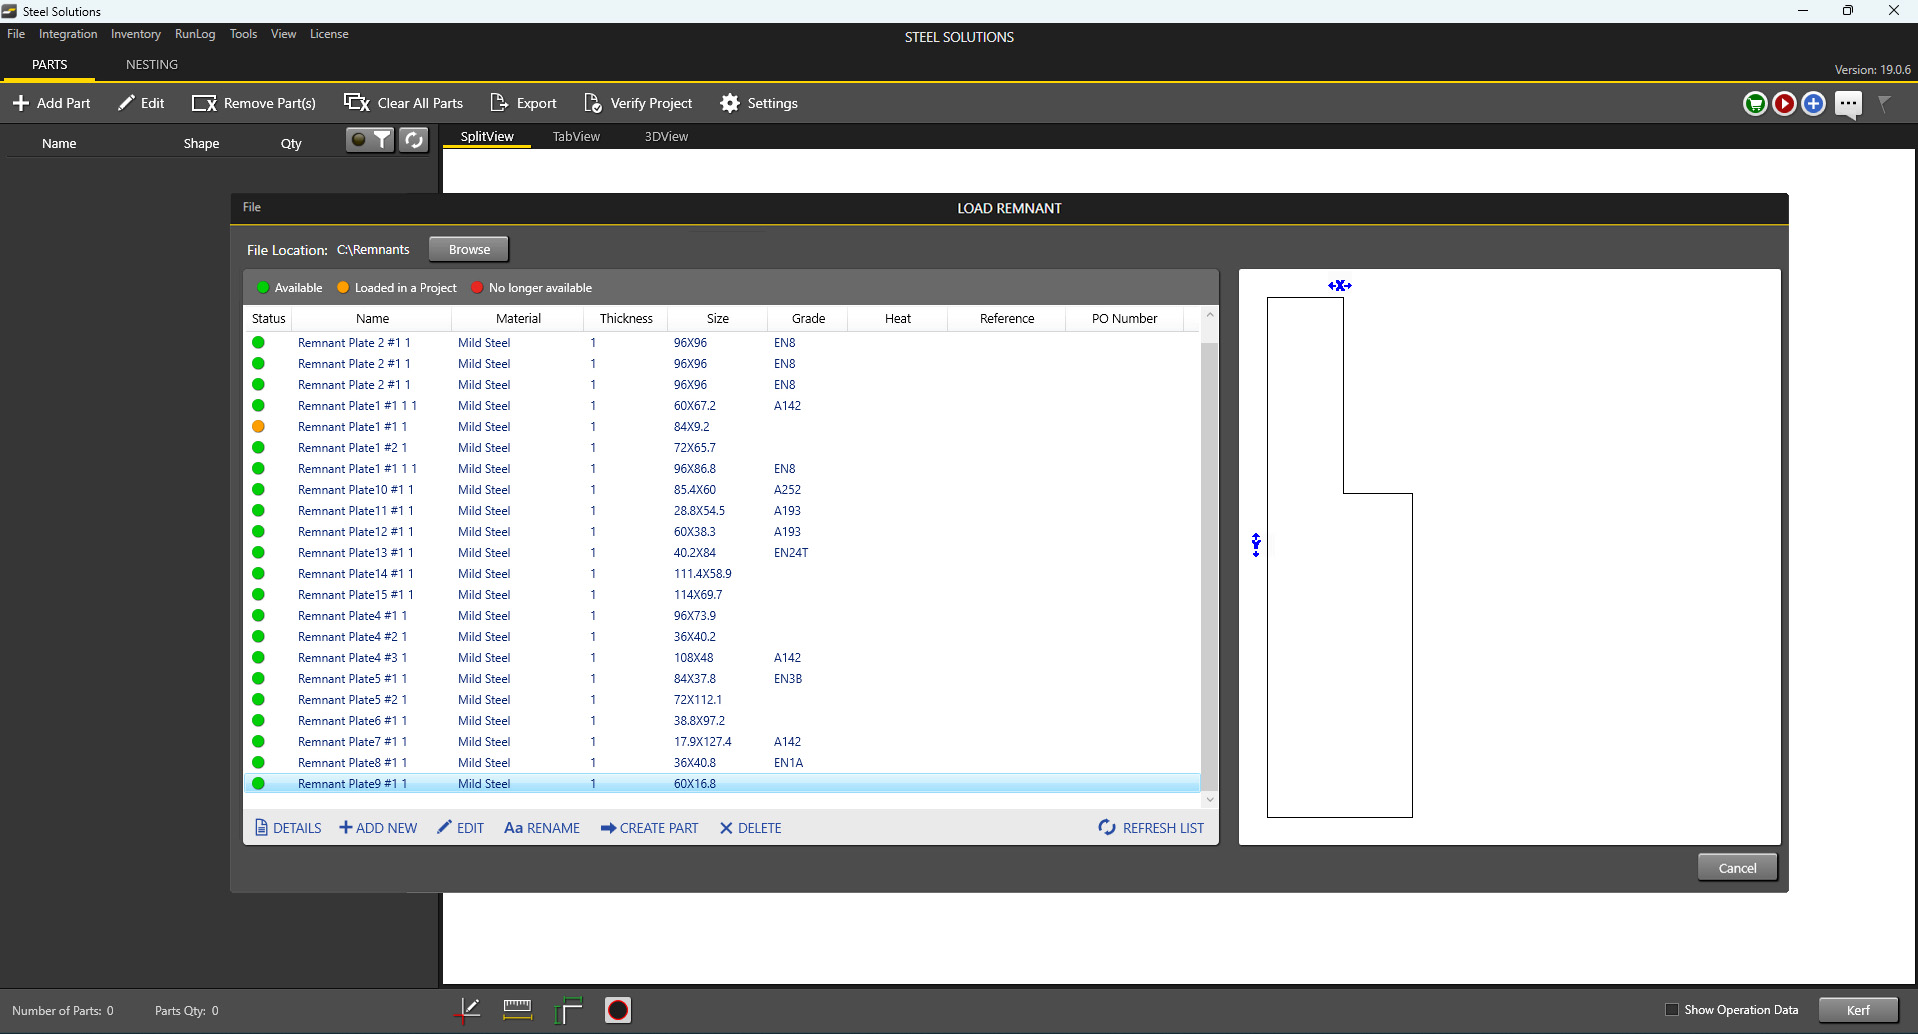
Task: Click ADD NEW remnant button
Action: click(x=378, y=828)
